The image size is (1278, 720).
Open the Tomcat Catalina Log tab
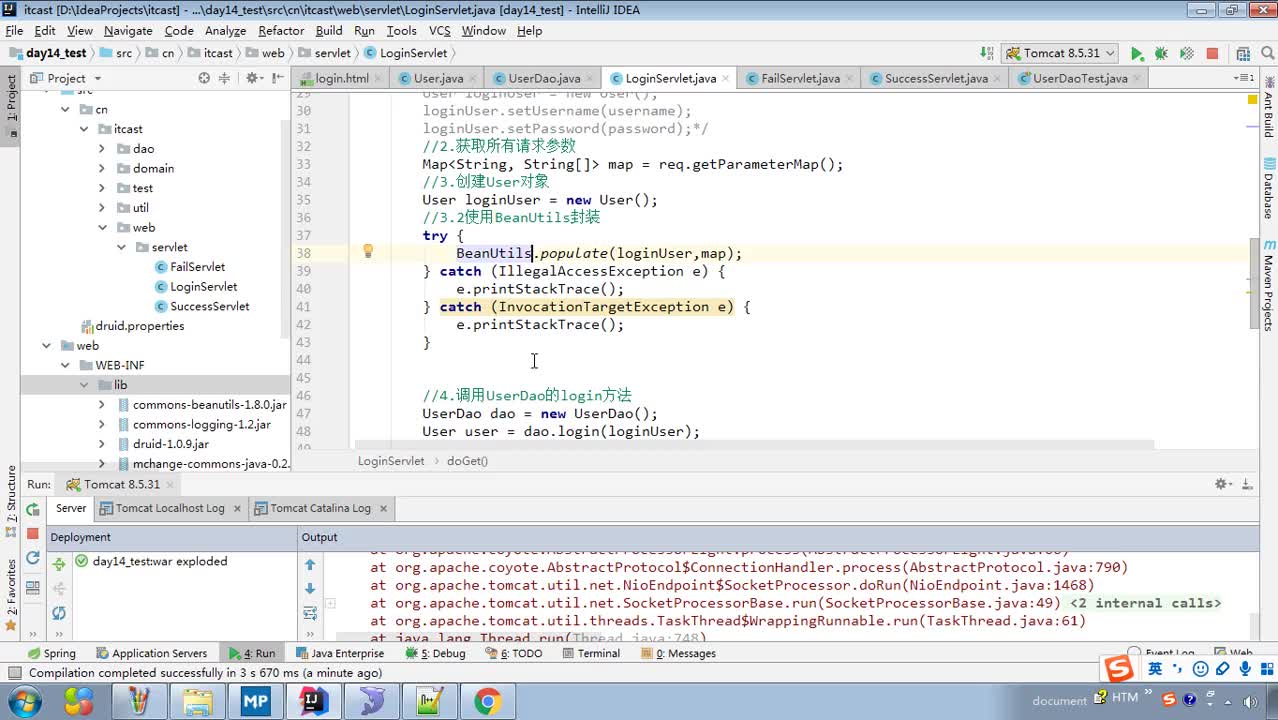[320, 508]
